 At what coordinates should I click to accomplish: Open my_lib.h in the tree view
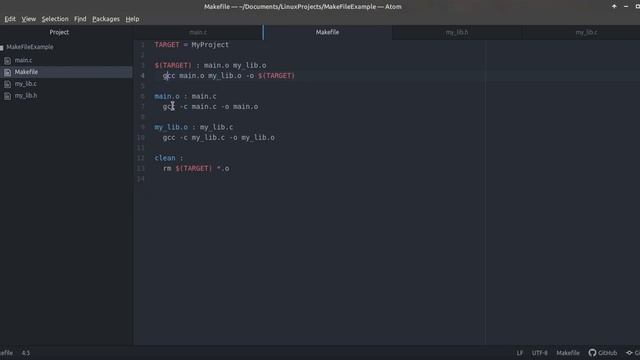[x=26, y=96]
